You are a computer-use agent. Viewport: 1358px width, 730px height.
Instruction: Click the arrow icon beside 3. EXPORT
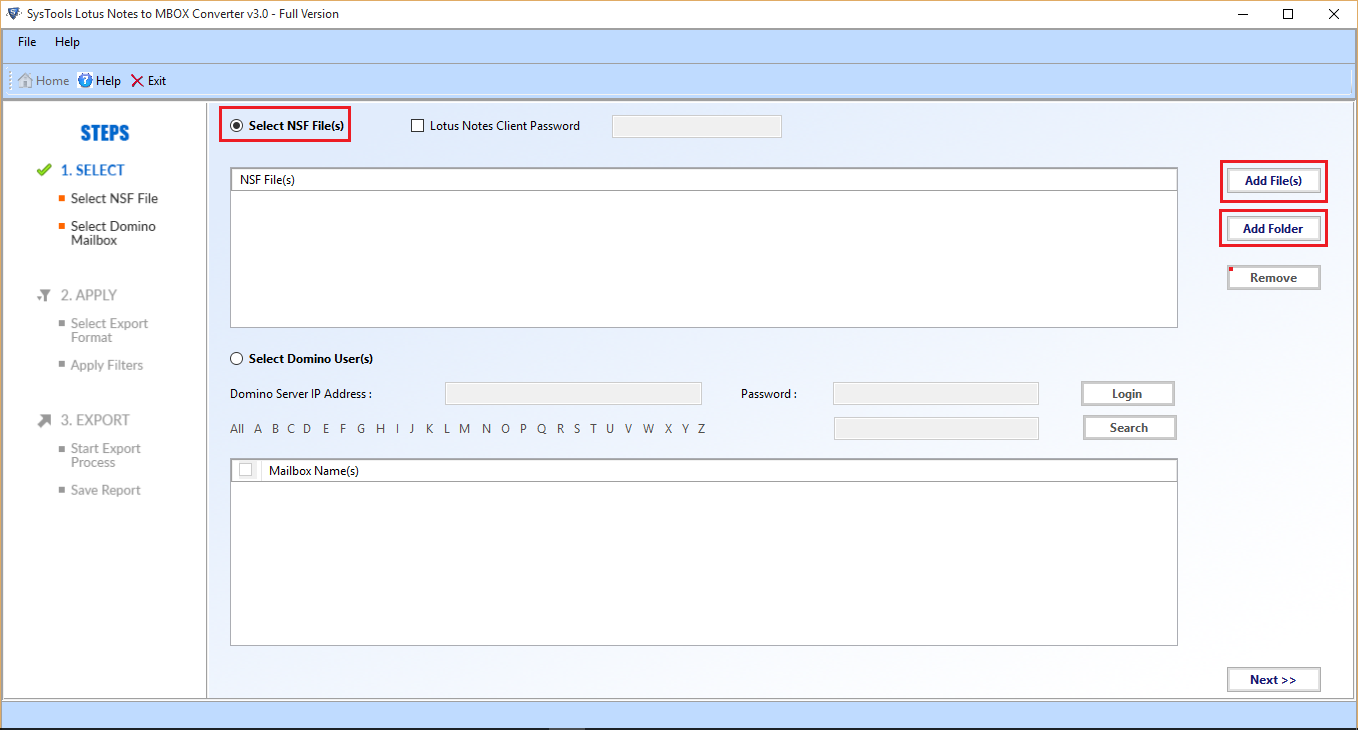(x=44, y=421)
